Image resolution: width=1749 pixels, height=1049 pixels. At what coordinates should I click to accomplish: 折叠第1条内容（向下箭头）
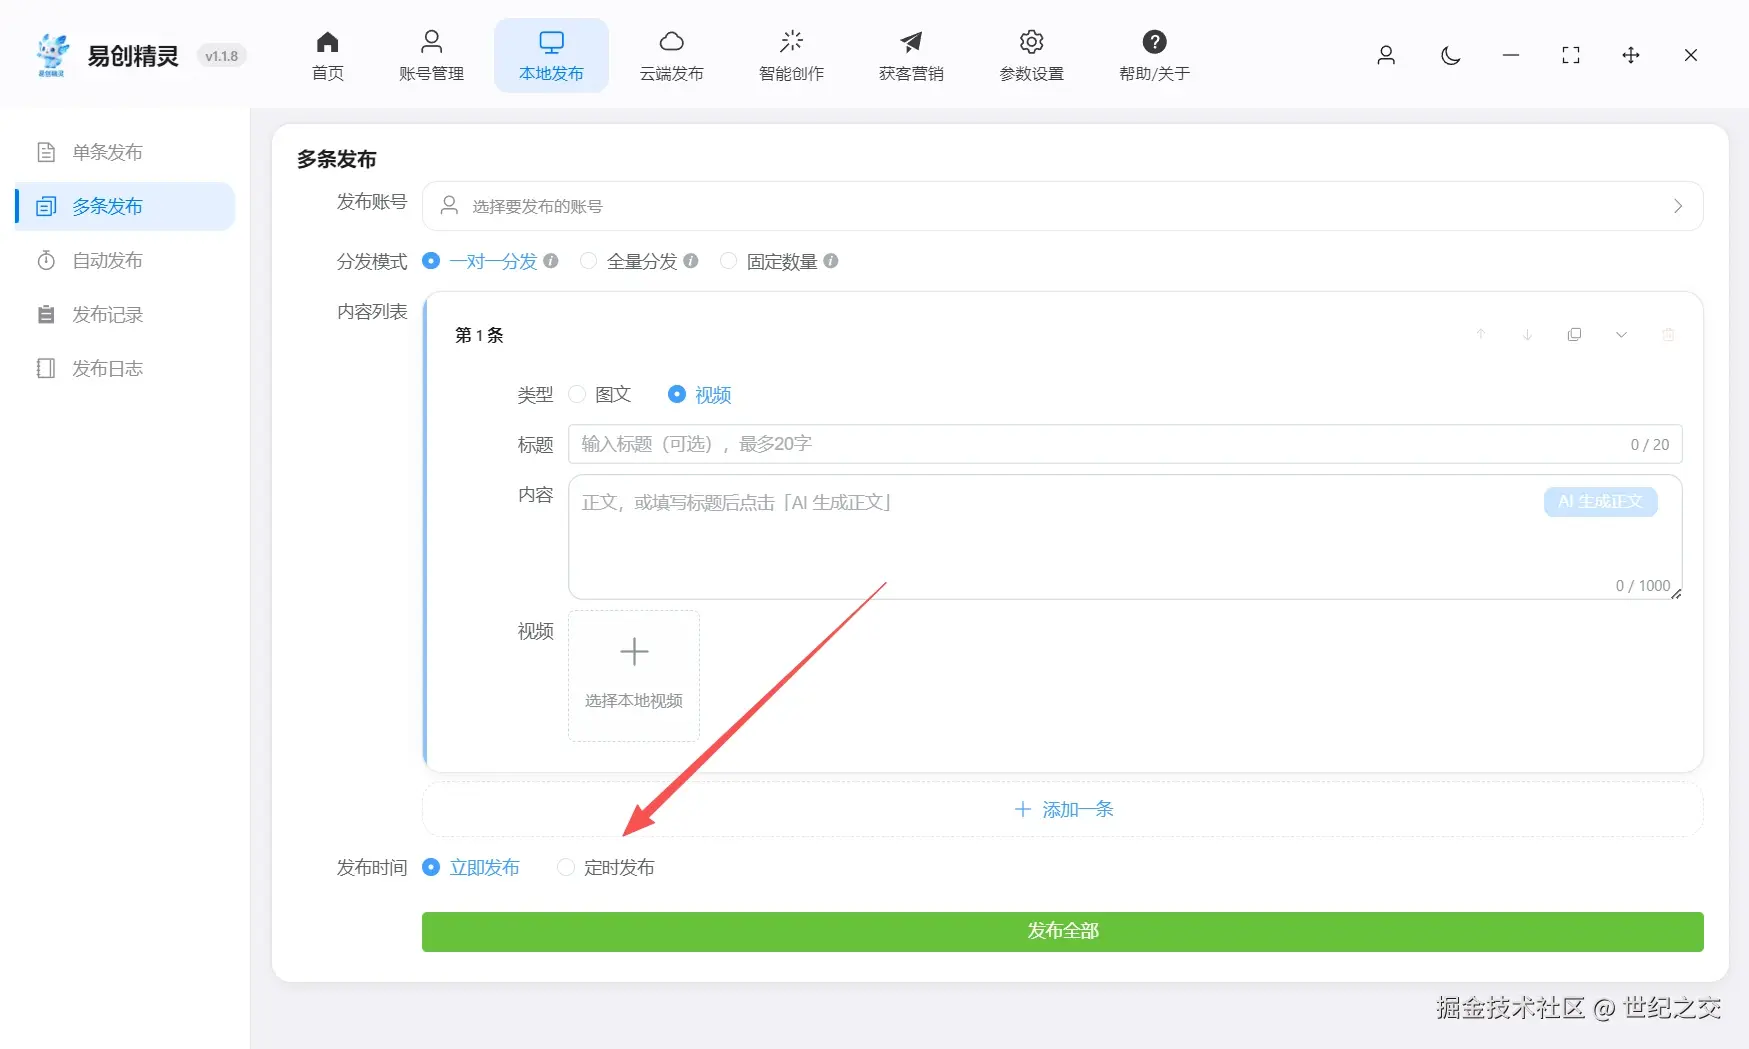point(1621,334)
